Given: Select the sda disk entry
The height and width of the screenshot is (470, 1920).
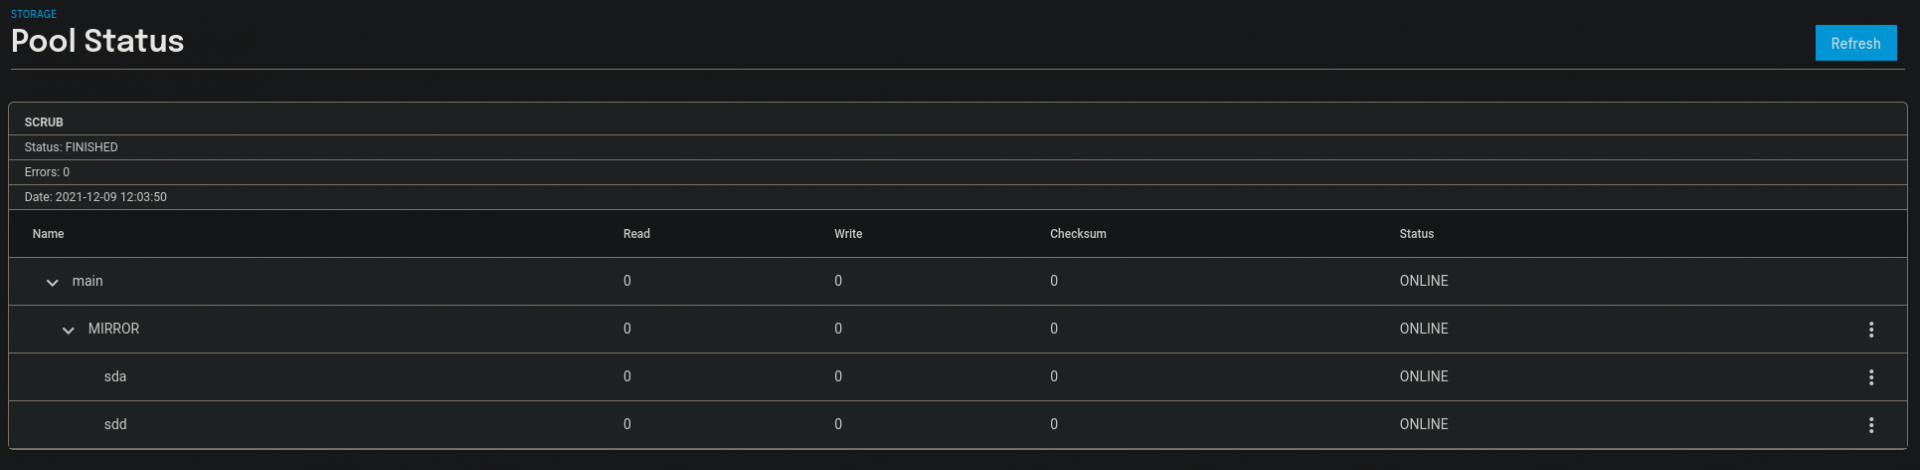Looking at the screenshot, I should (x=115, y=377).
